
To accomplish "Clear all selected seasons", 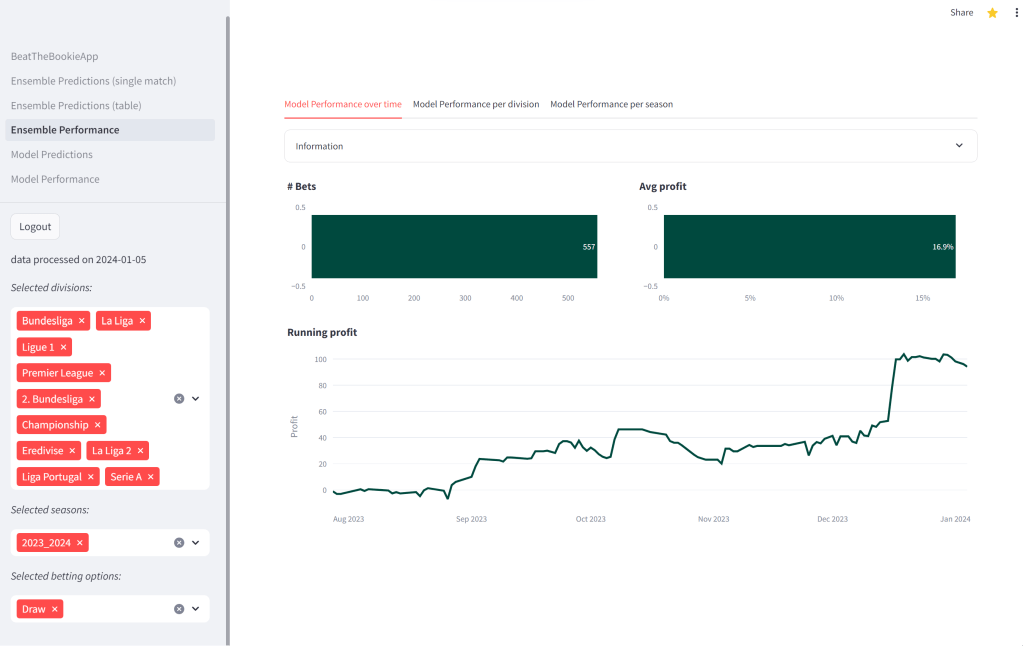I will coord(179,543).
